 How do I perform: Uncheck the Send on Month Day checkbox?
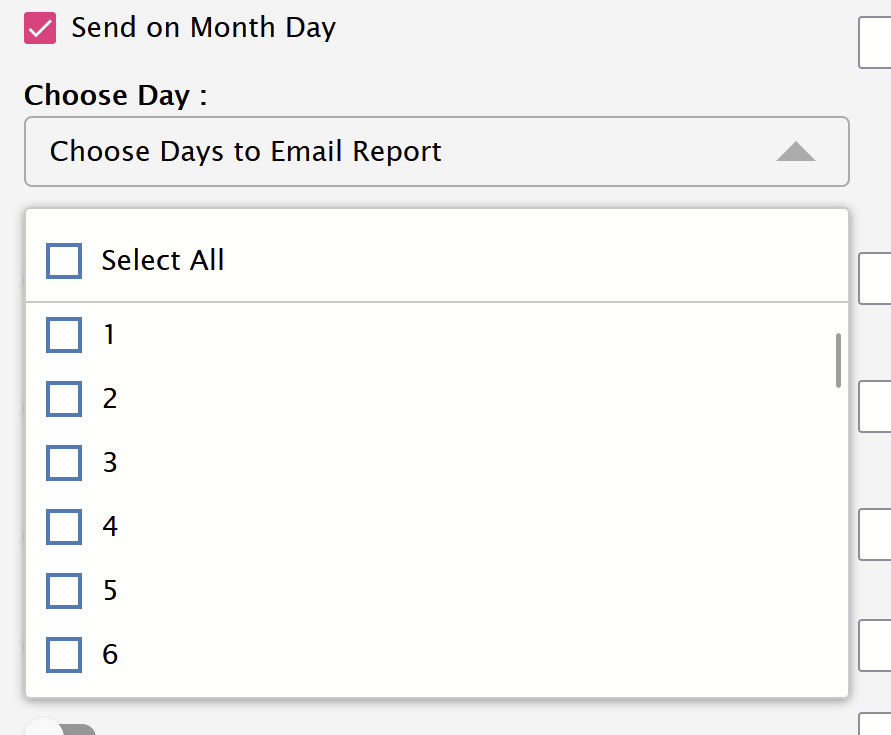coord(40,28)
